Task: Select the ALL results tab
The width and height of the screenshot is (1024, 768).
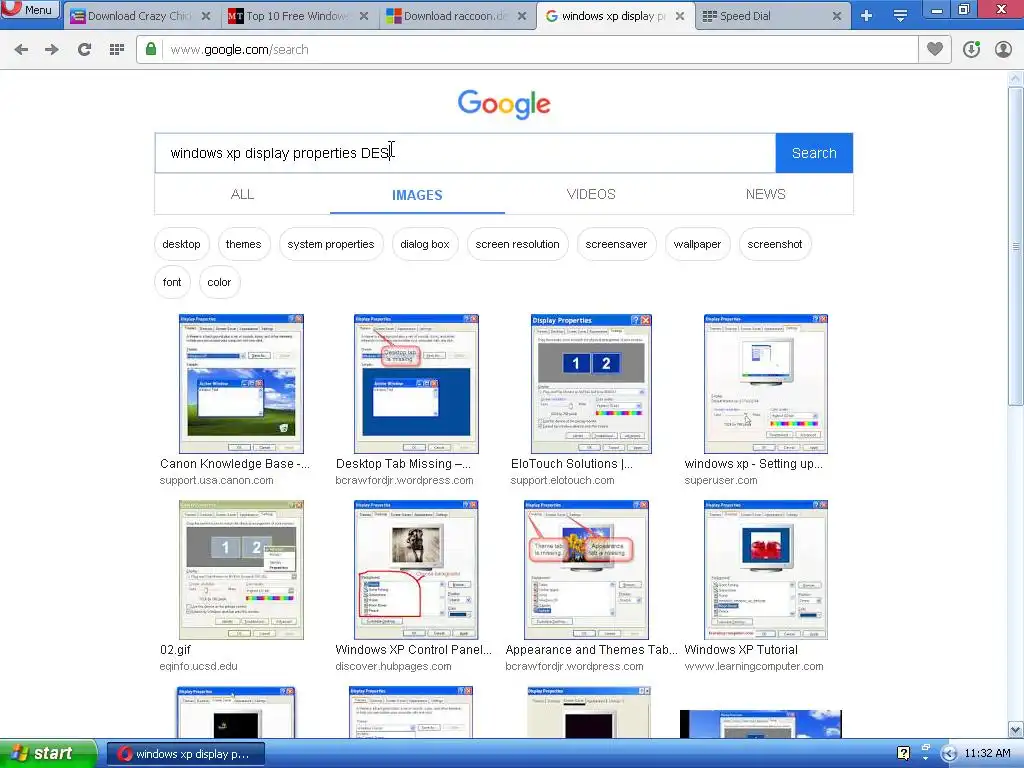Action: point(242,195)
